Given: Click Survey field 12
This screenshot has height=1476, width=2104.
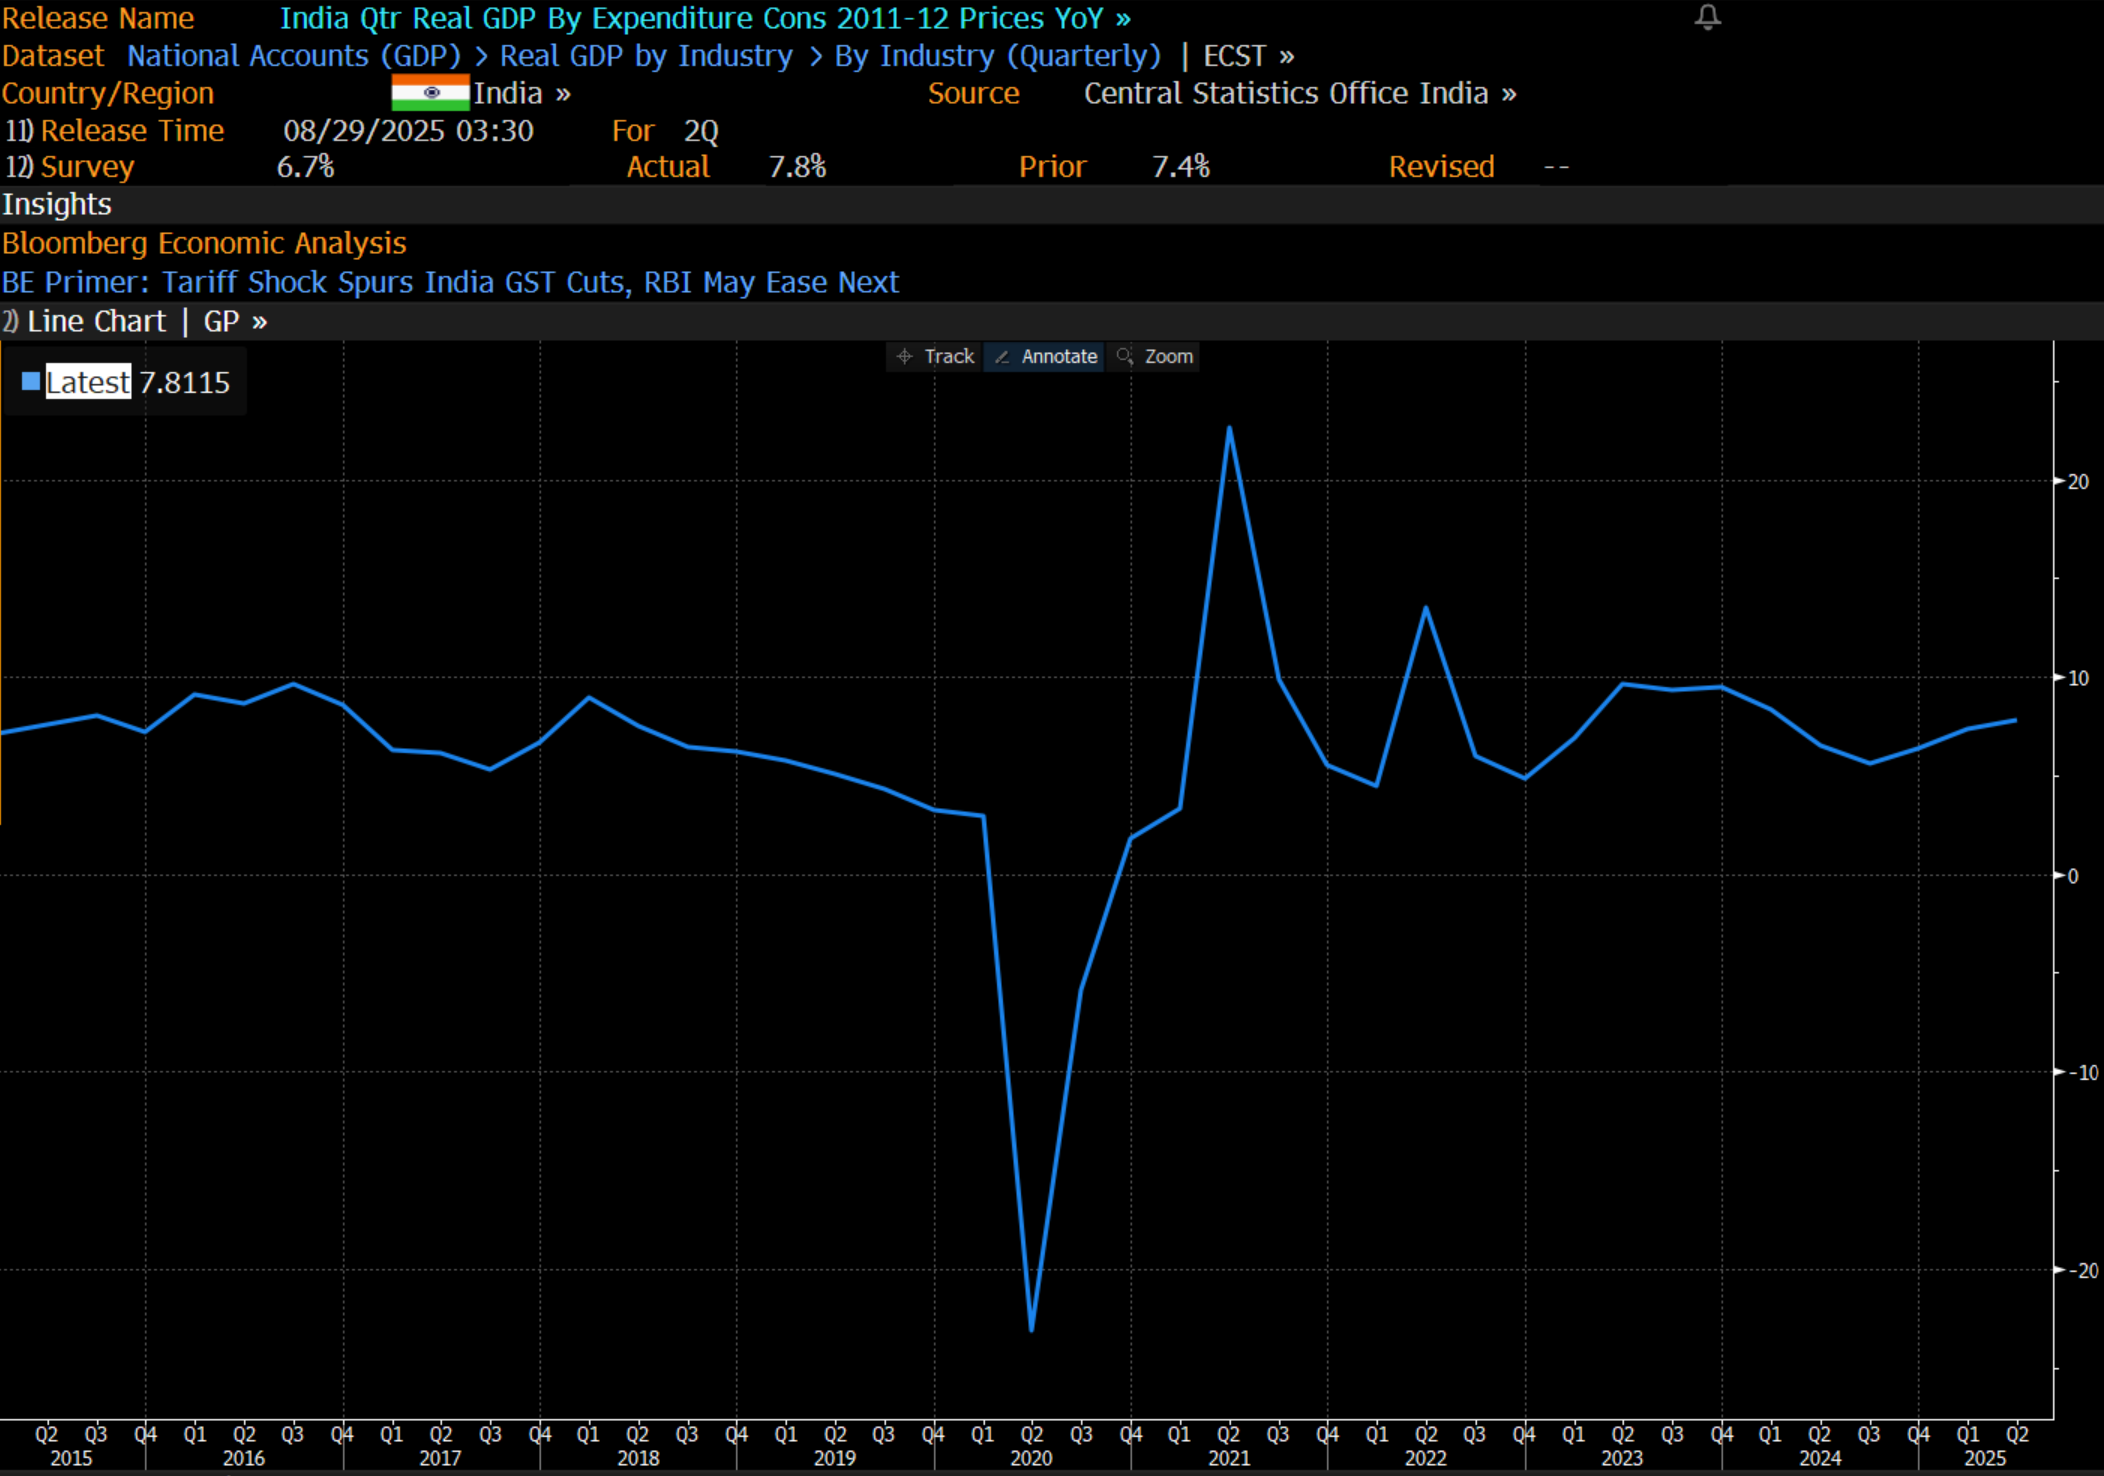Looking at the screenshot, I should pyautogui.click(x=70, y=167).
